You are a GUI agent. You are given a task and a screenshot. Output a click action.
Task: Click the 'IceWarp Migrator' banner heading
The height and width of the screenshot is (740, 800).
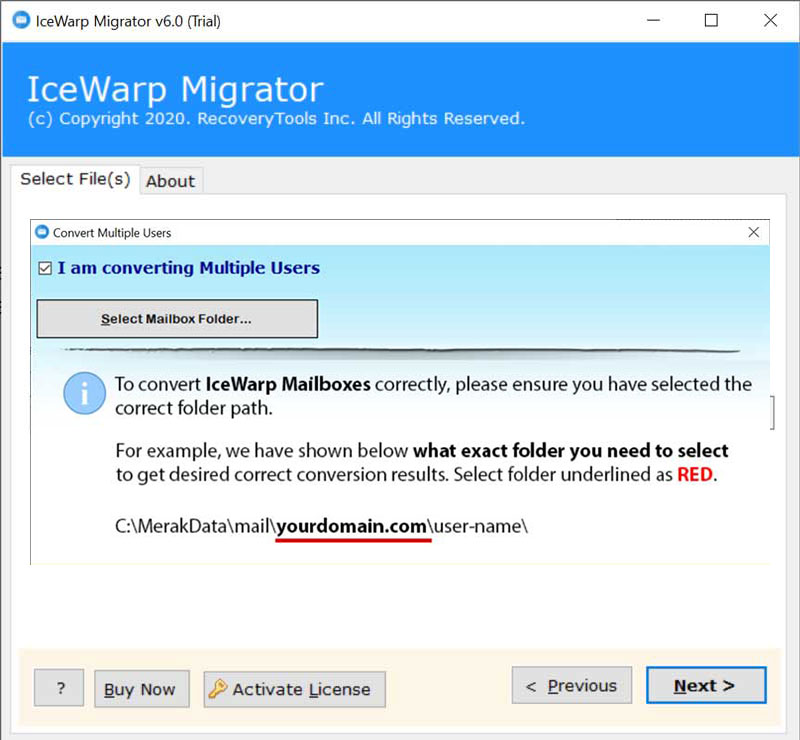click(x=175, y=89)
